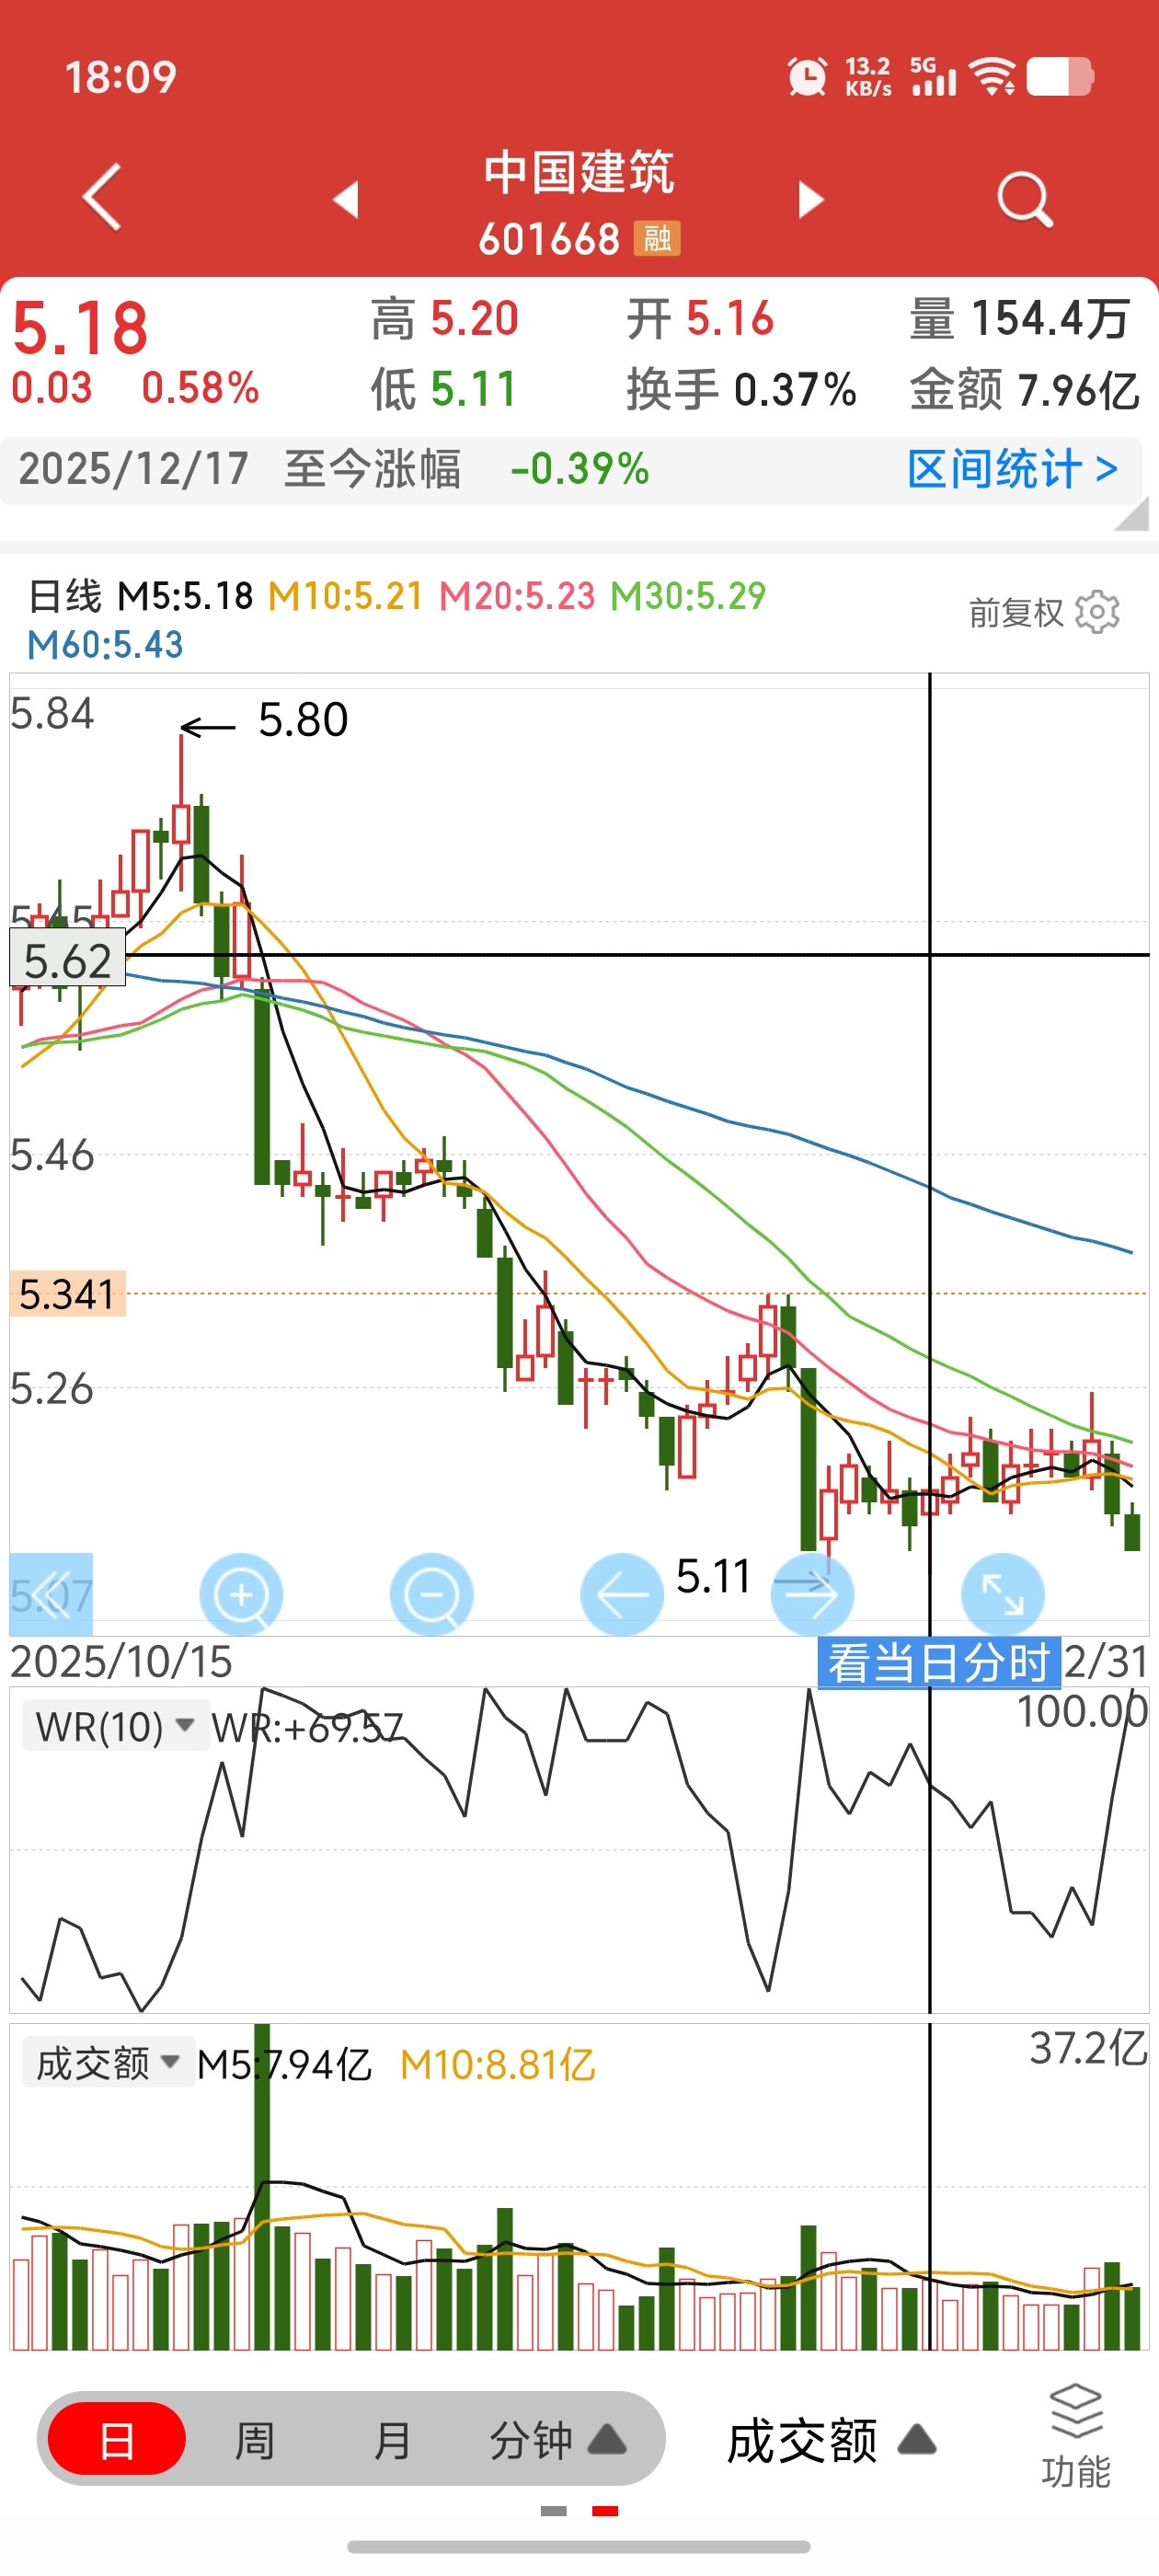
Task: Jump to earliest data double-arrow button
Action: pyautogui.click(x=51, y=1594)
